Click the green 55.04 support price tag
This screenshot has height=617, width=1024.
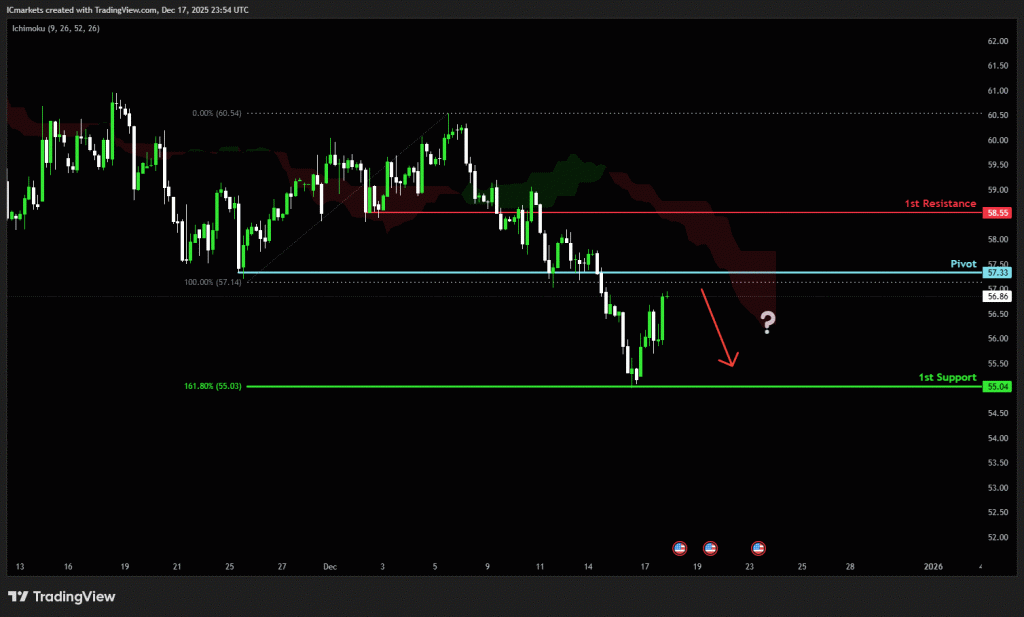[x=997, y=386]
